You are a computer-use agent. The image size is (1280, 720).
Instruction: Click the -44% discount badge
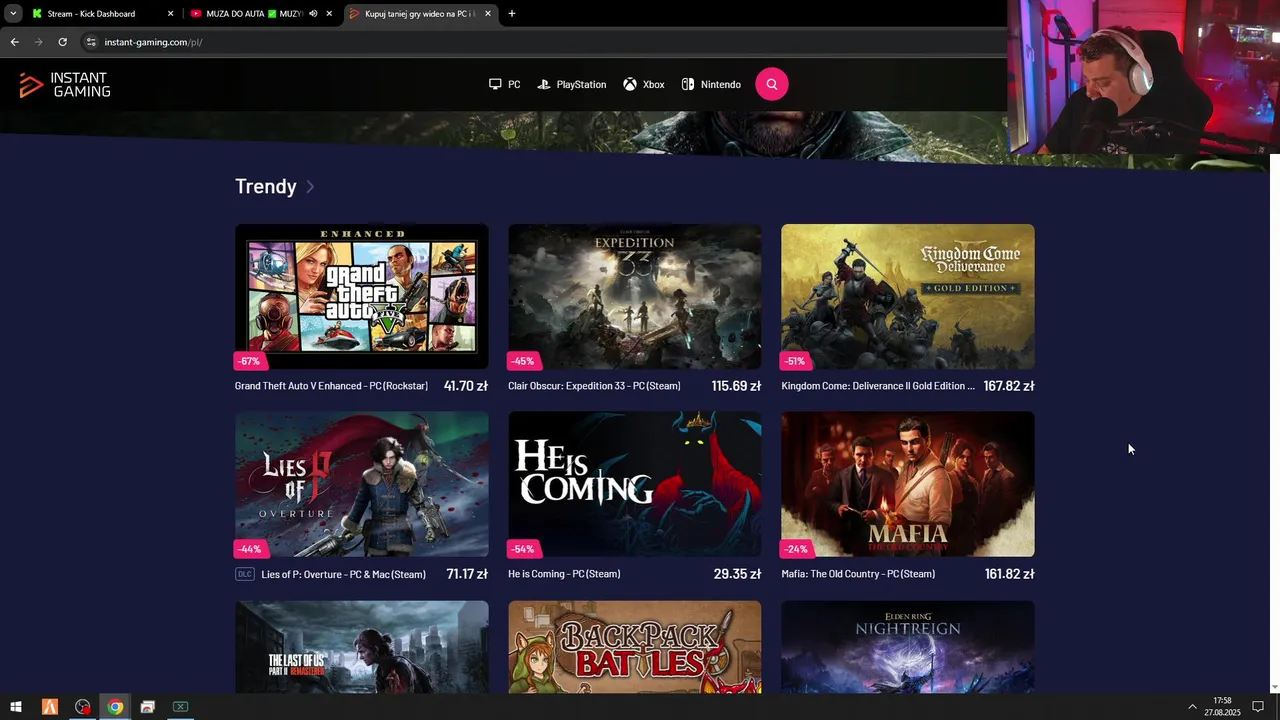pos(250,549)
